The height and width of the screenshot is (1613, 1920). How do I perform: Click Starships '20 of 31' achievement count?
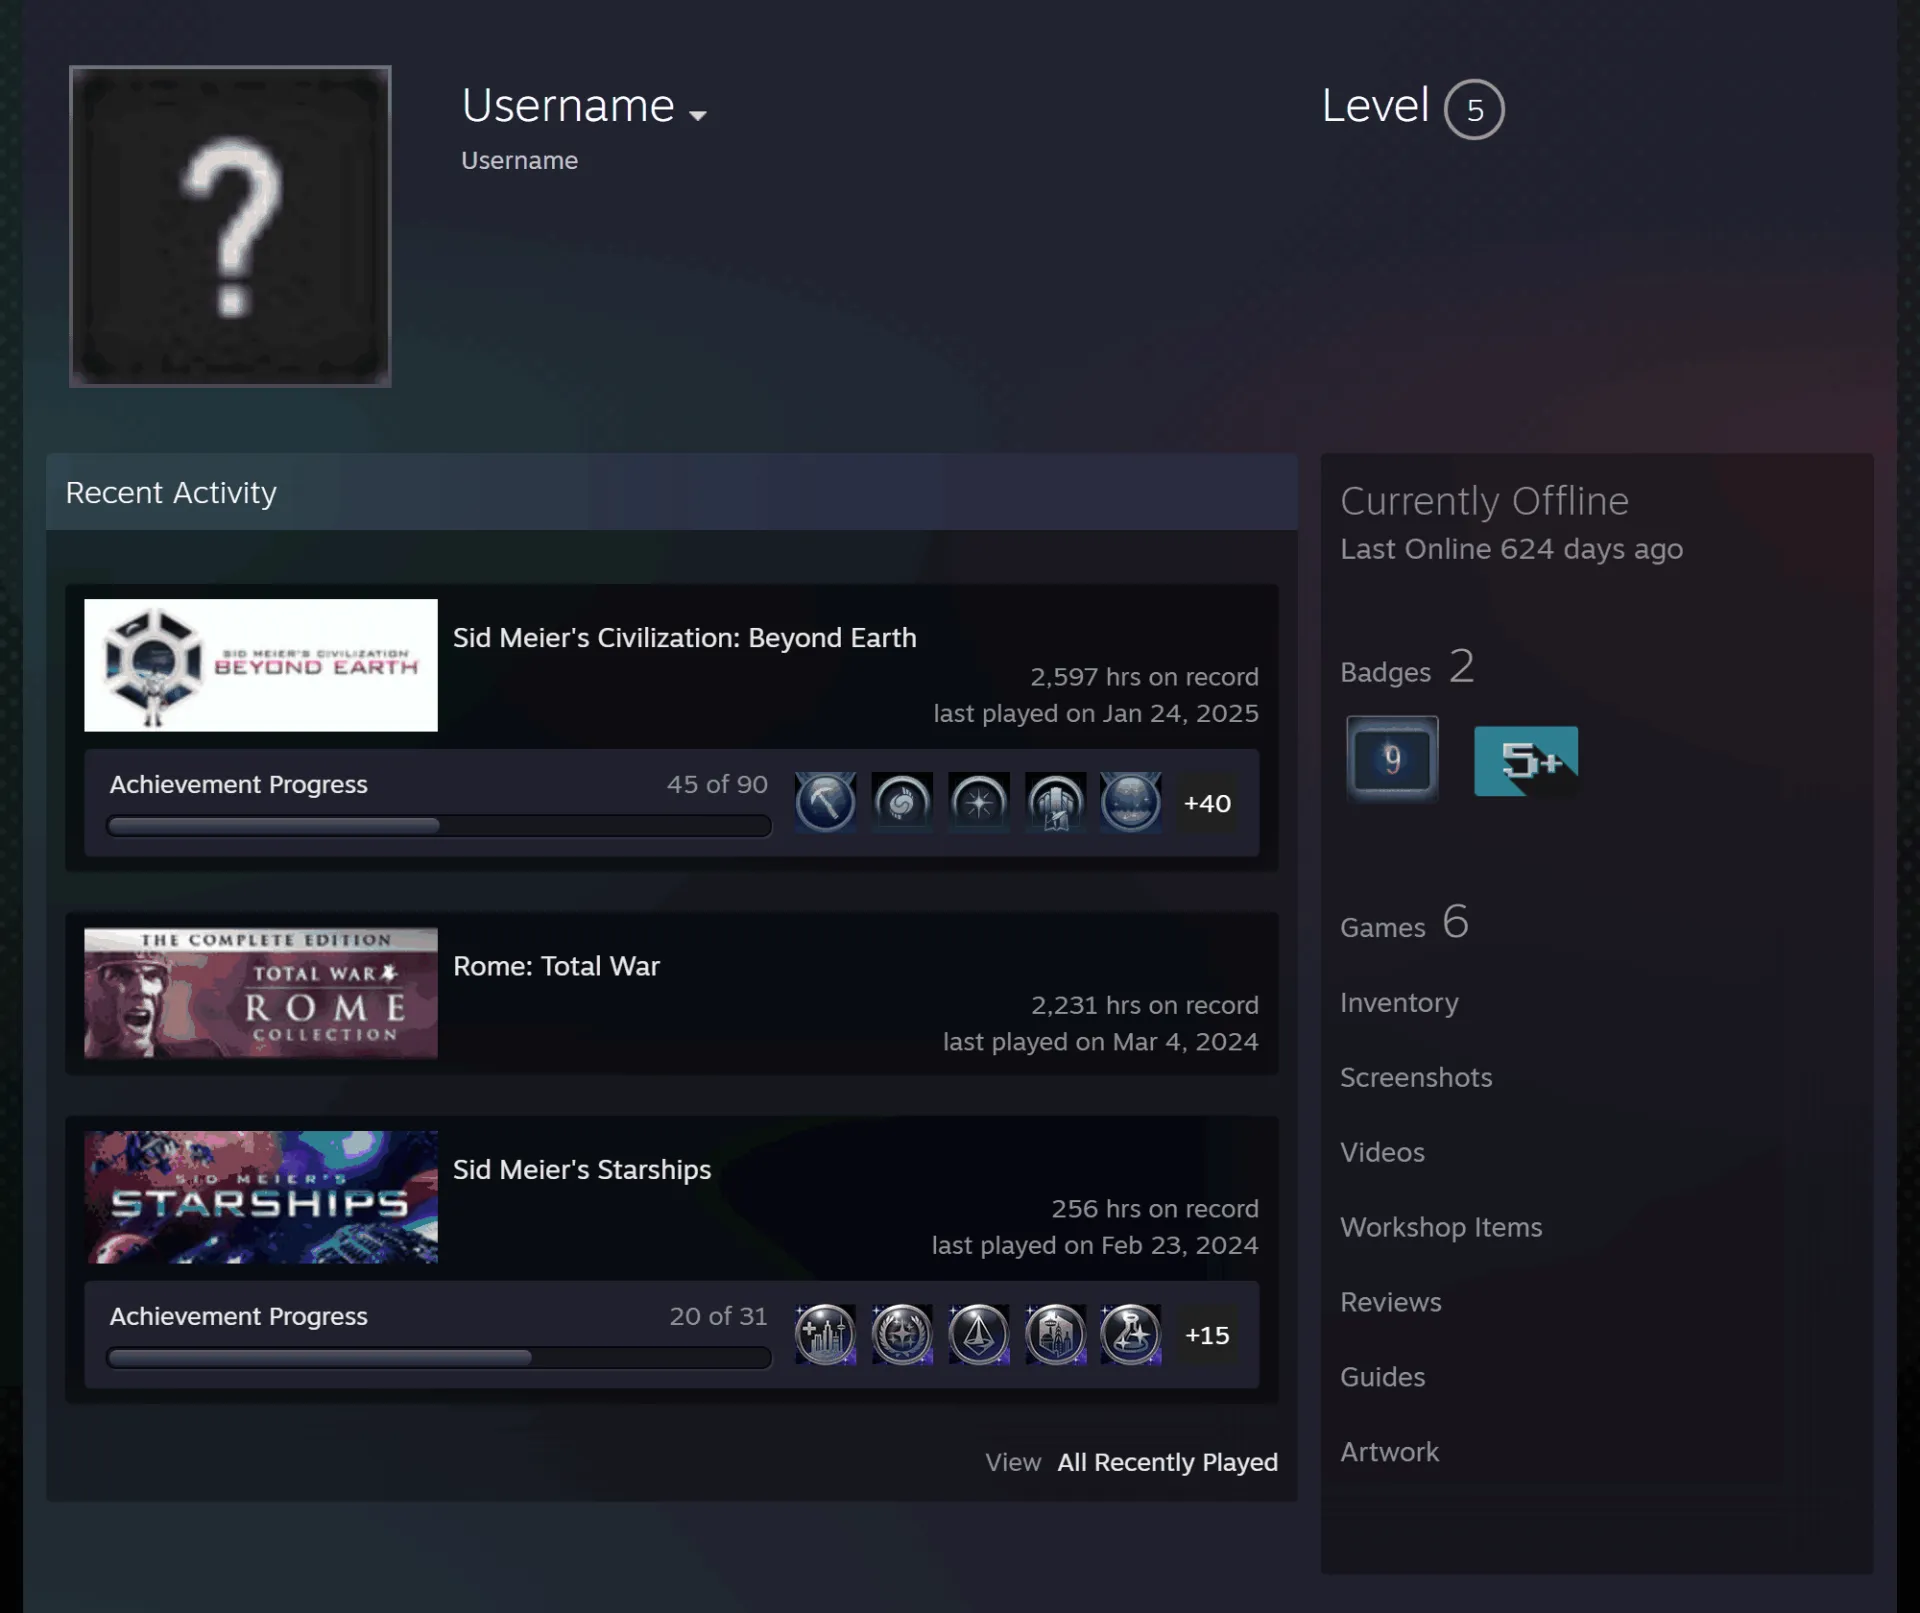coord(718,1316)
